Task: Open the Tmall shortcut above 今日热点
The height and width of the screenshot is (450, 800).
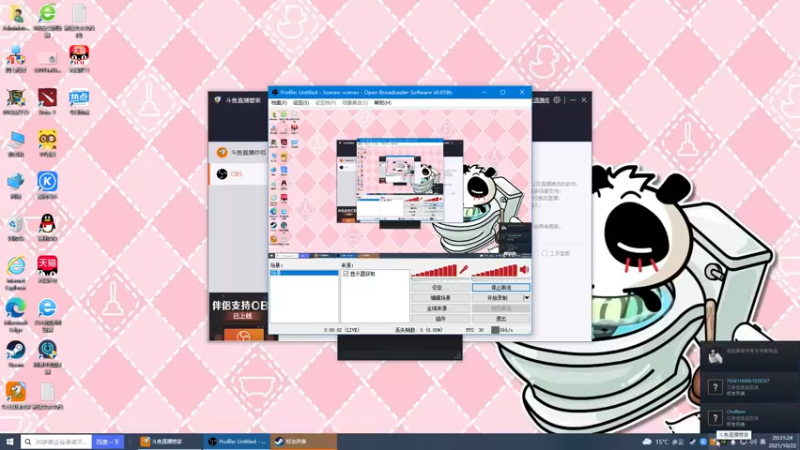Action: (x=79, y=59)
